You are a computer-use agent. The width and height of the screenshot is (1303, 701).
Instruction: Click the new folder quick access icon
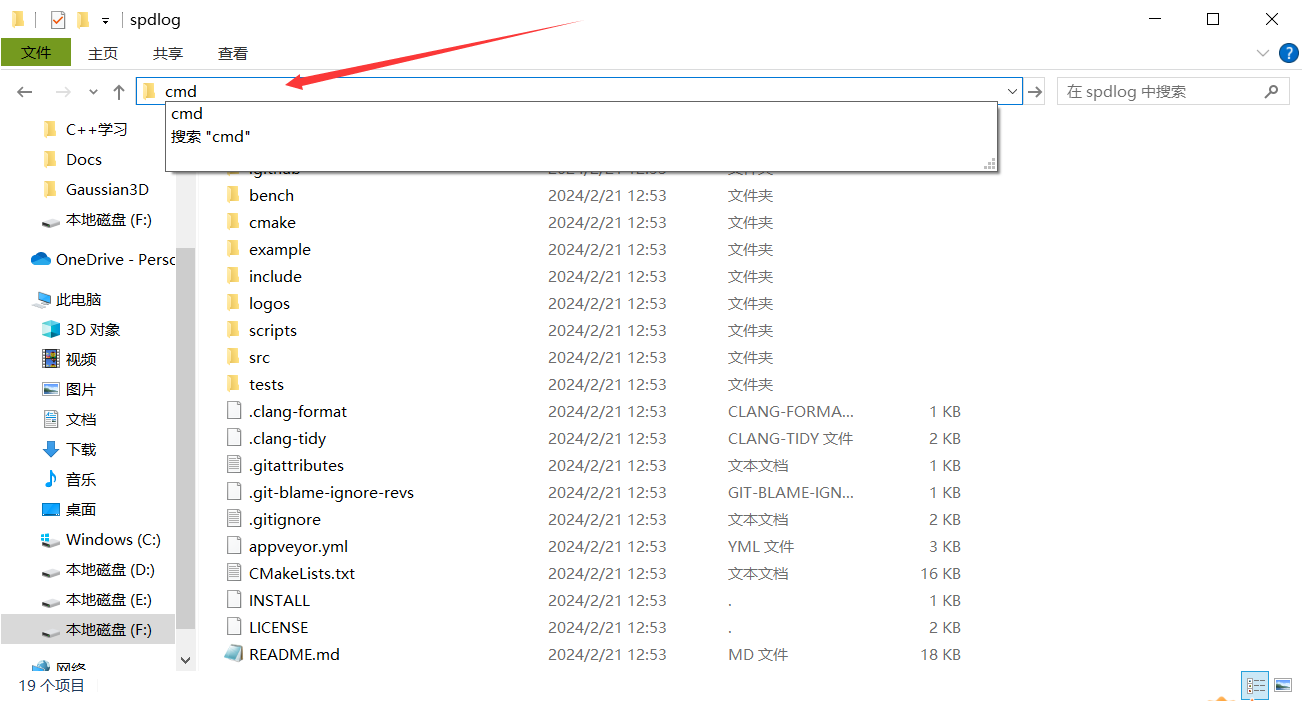(x=83, y=19)
